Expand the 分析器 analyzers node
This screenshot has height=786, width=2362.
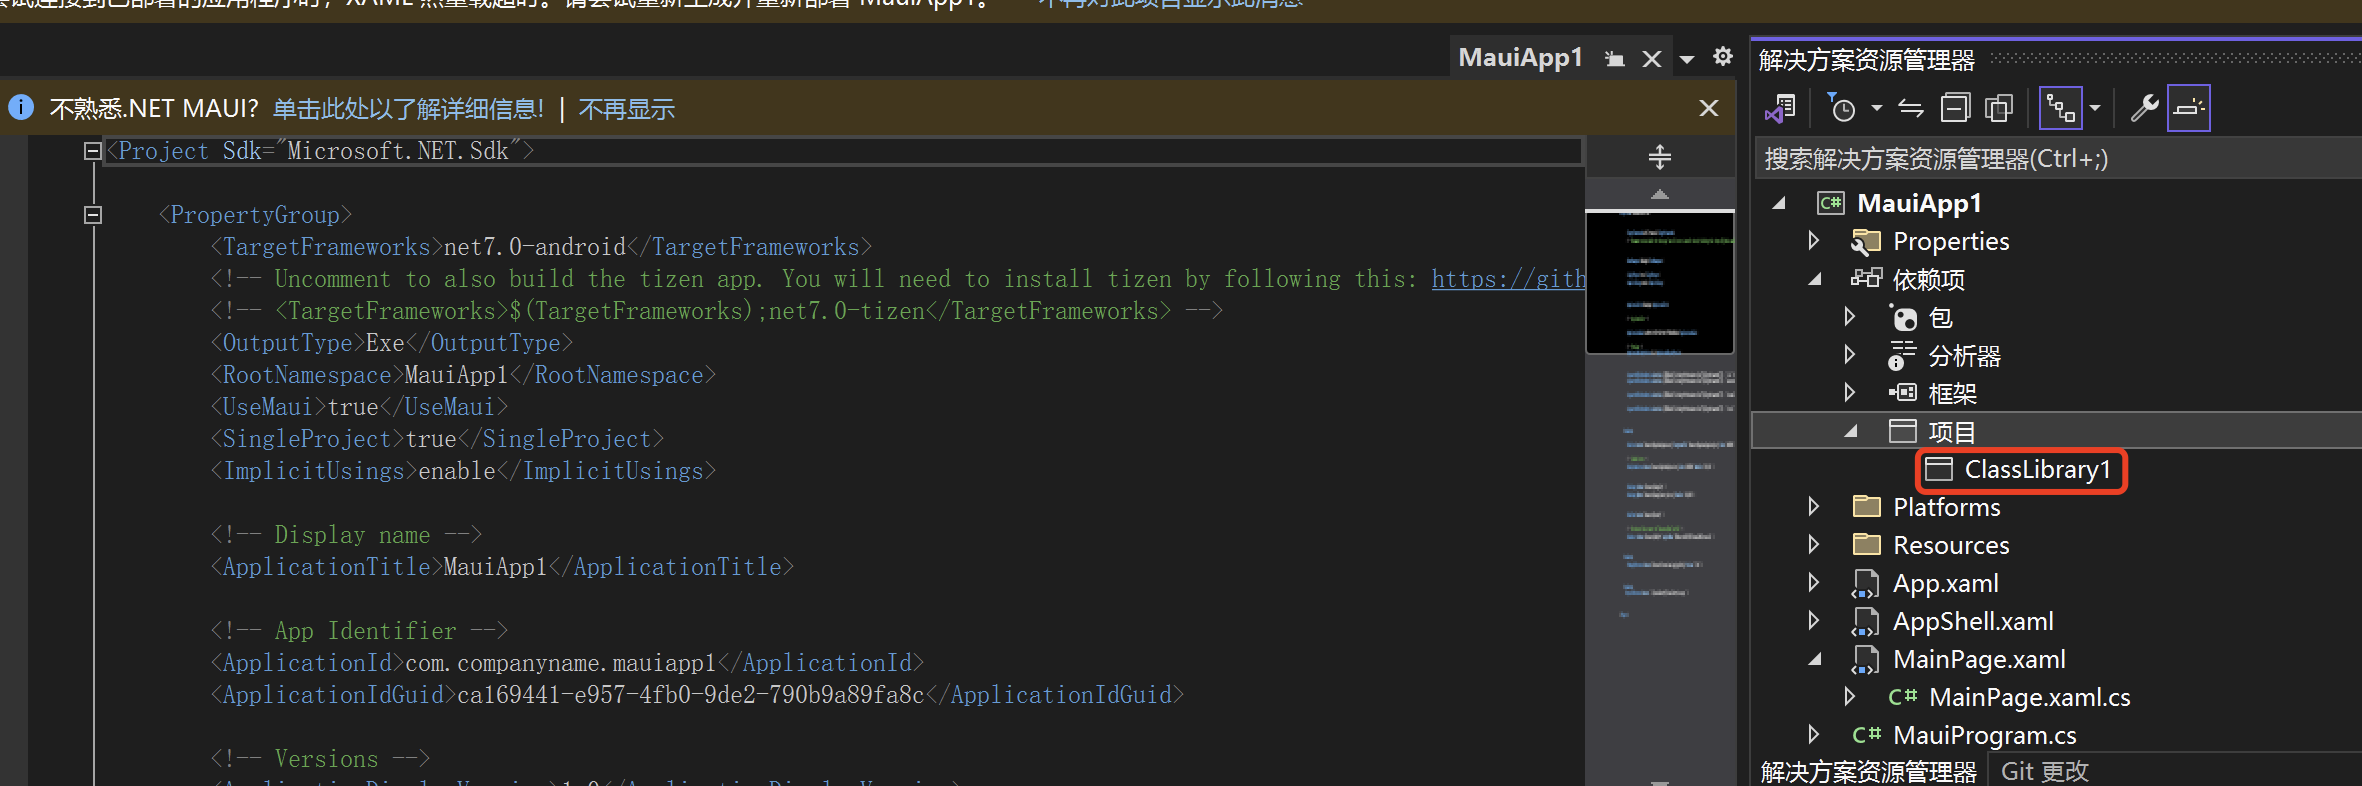(x=1849, y=355)
